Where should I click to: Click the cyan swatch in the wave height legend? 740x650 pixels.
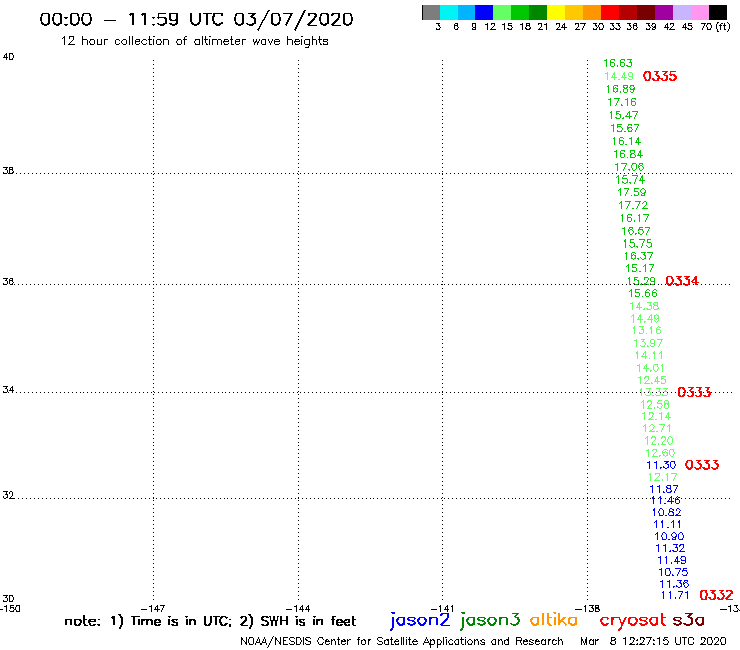[x=449, y=13]
